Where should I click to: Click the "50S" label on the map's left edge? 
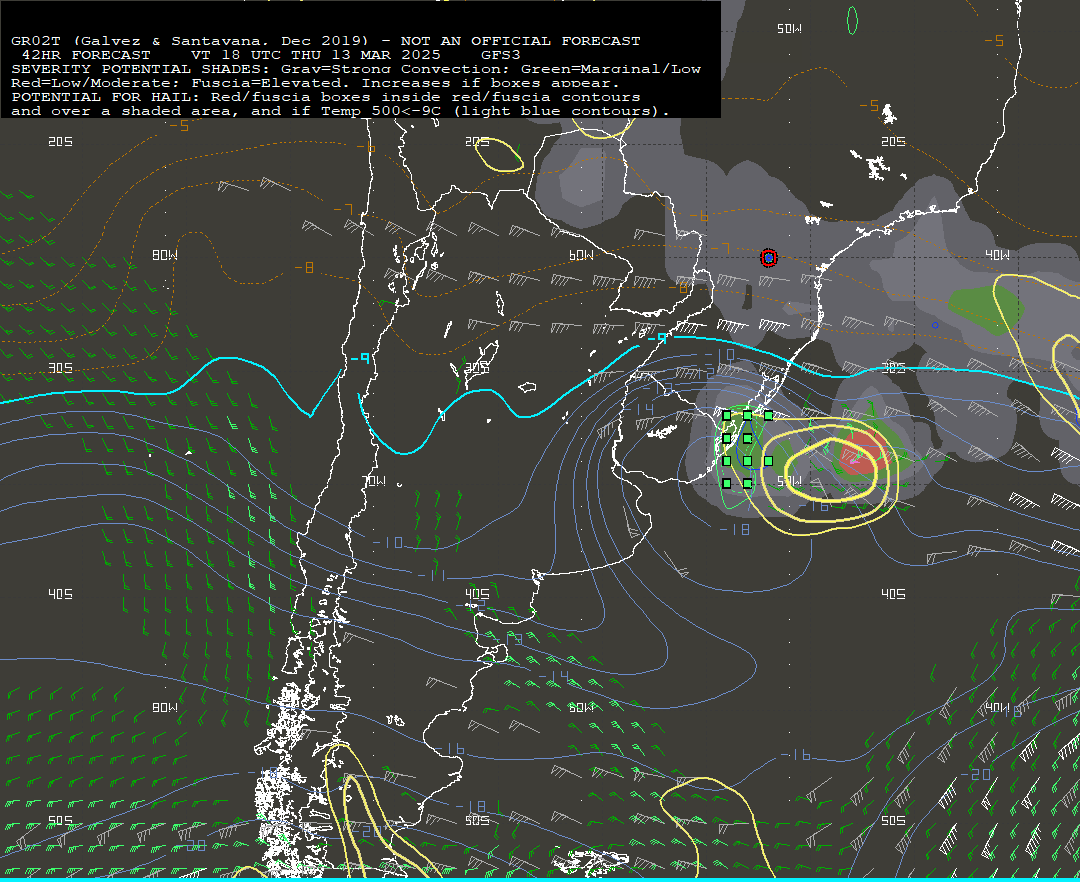click(60, 820)
